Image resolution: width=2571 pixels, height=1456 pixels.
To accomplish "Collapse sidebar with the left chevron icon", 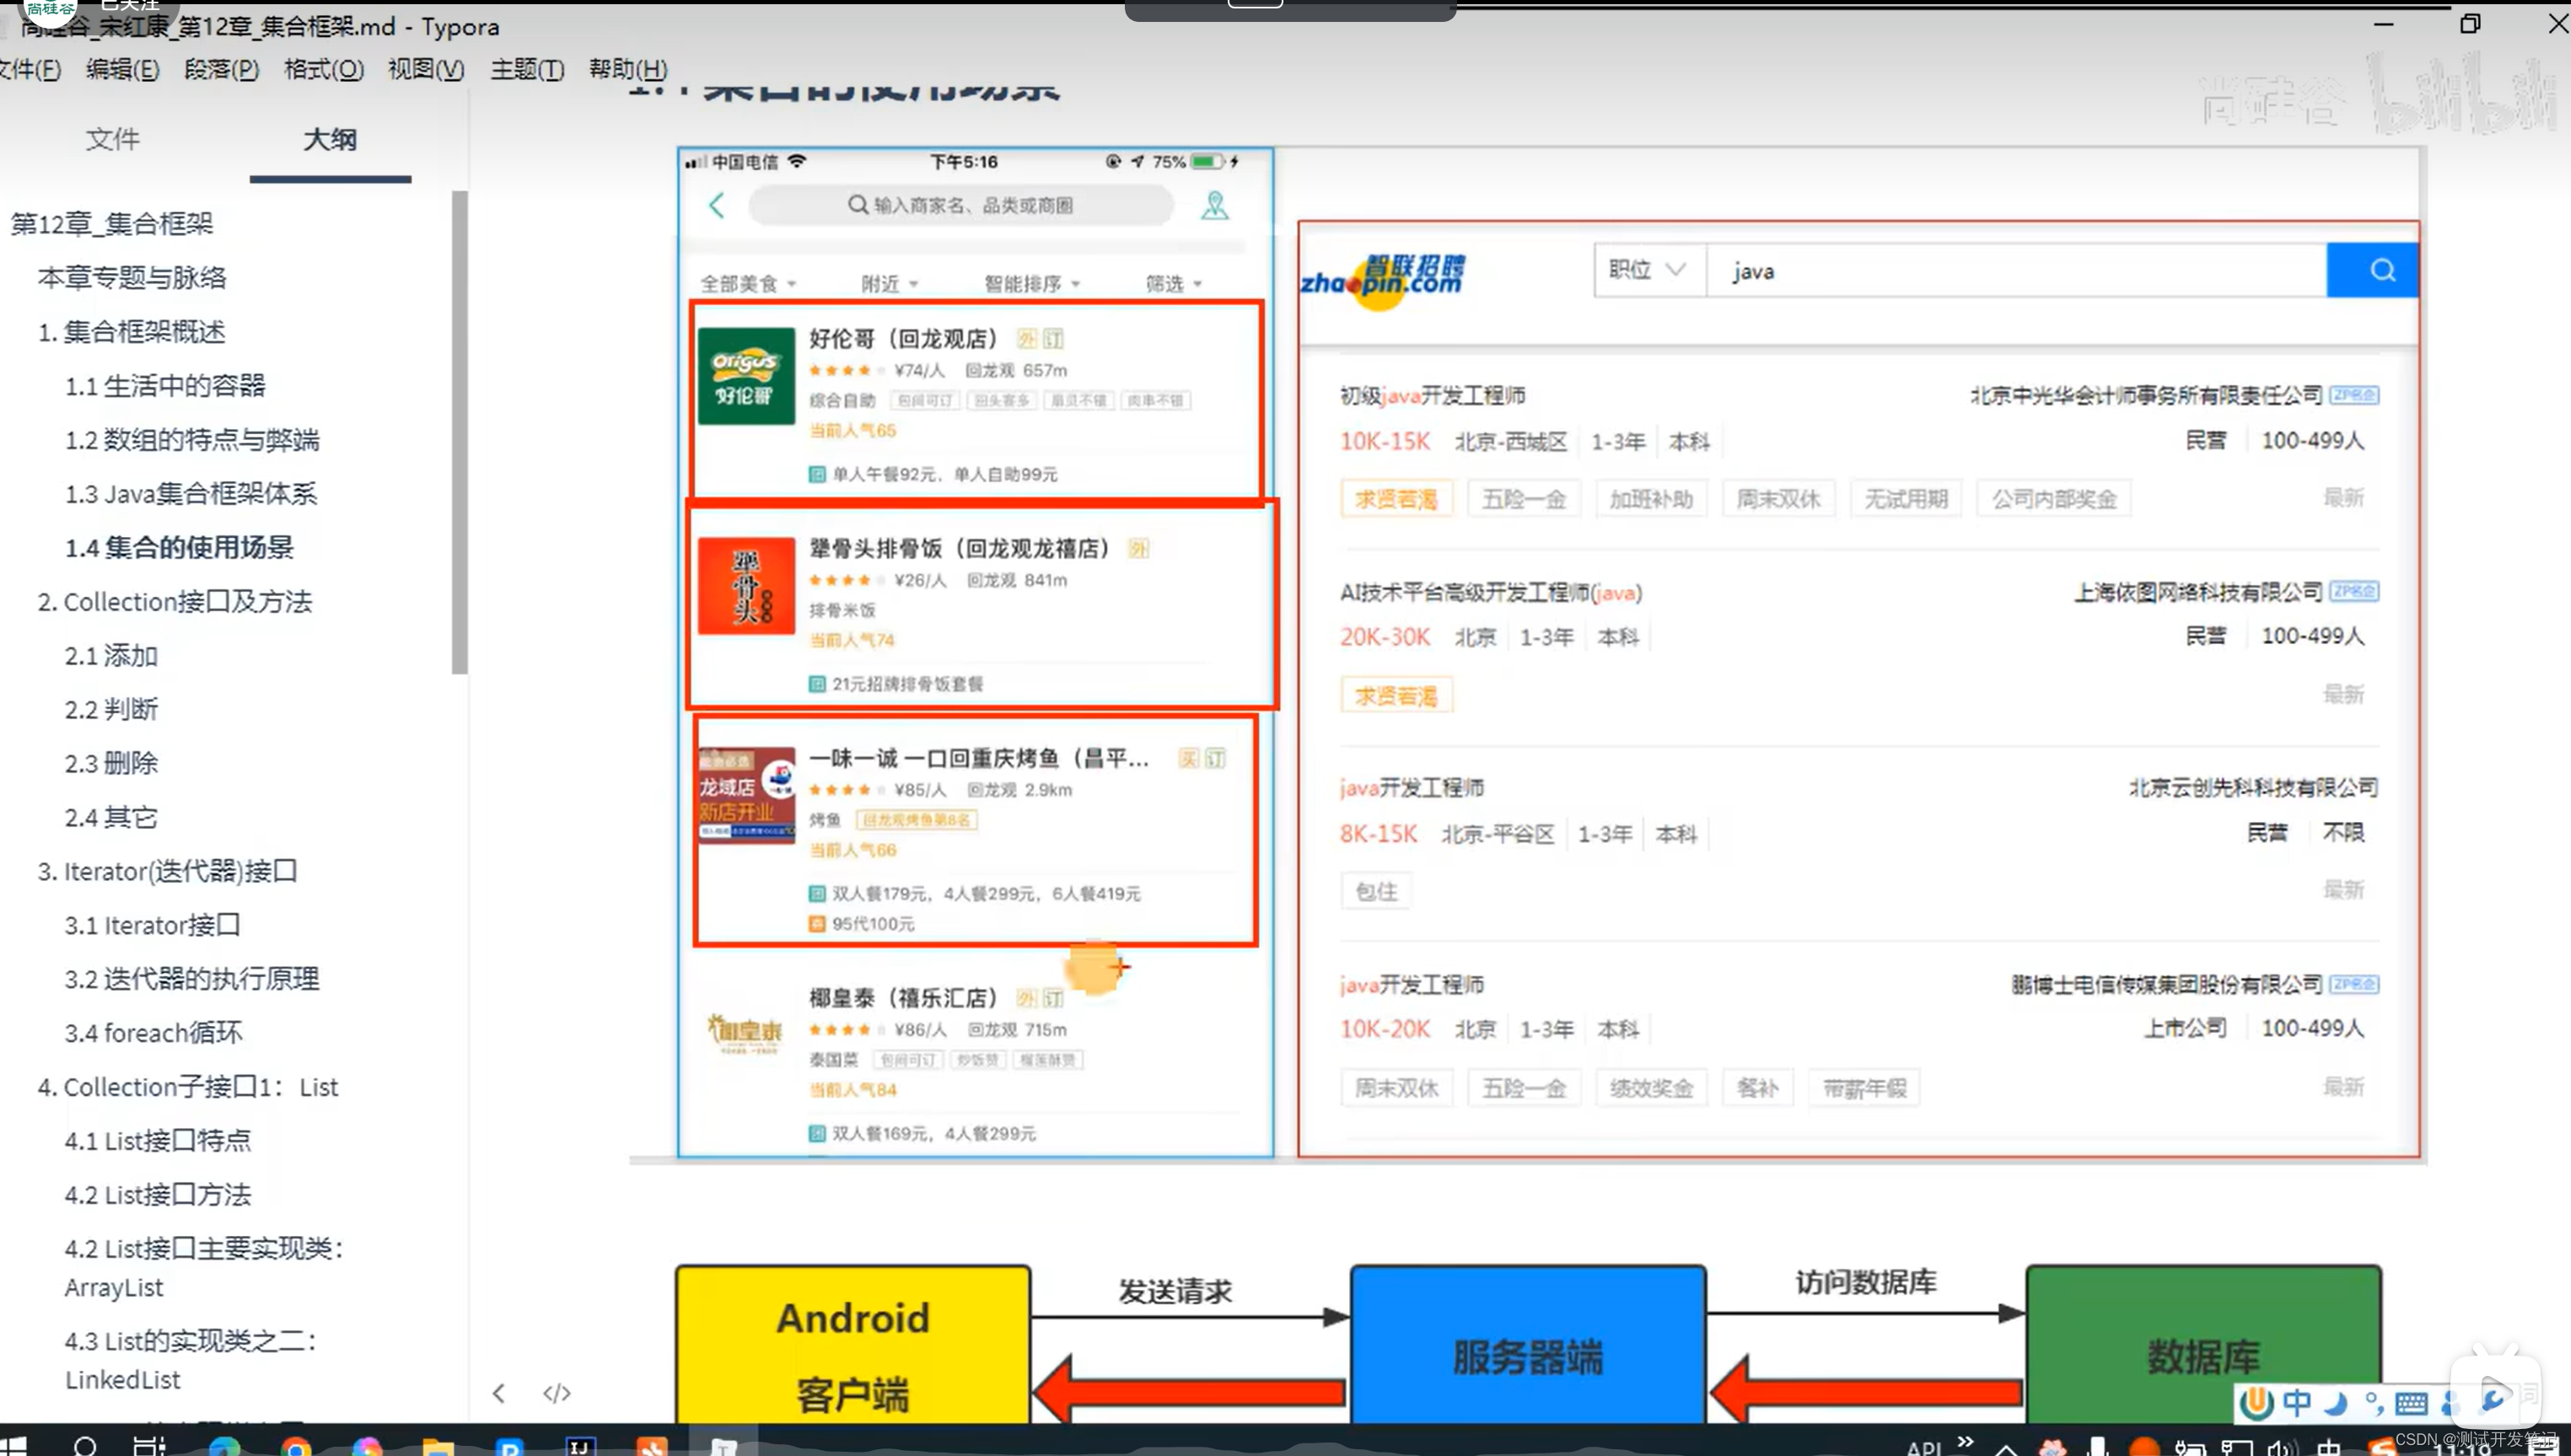I will tap(498, 1393).
